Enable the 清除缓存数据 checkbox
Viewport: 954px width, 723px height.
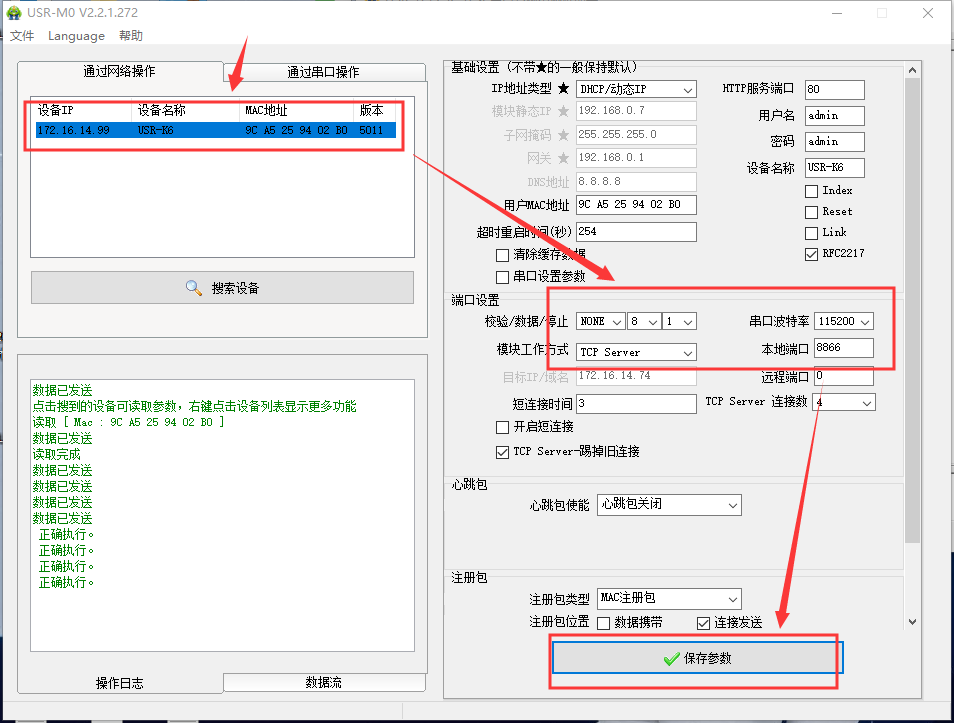[503, 256]
